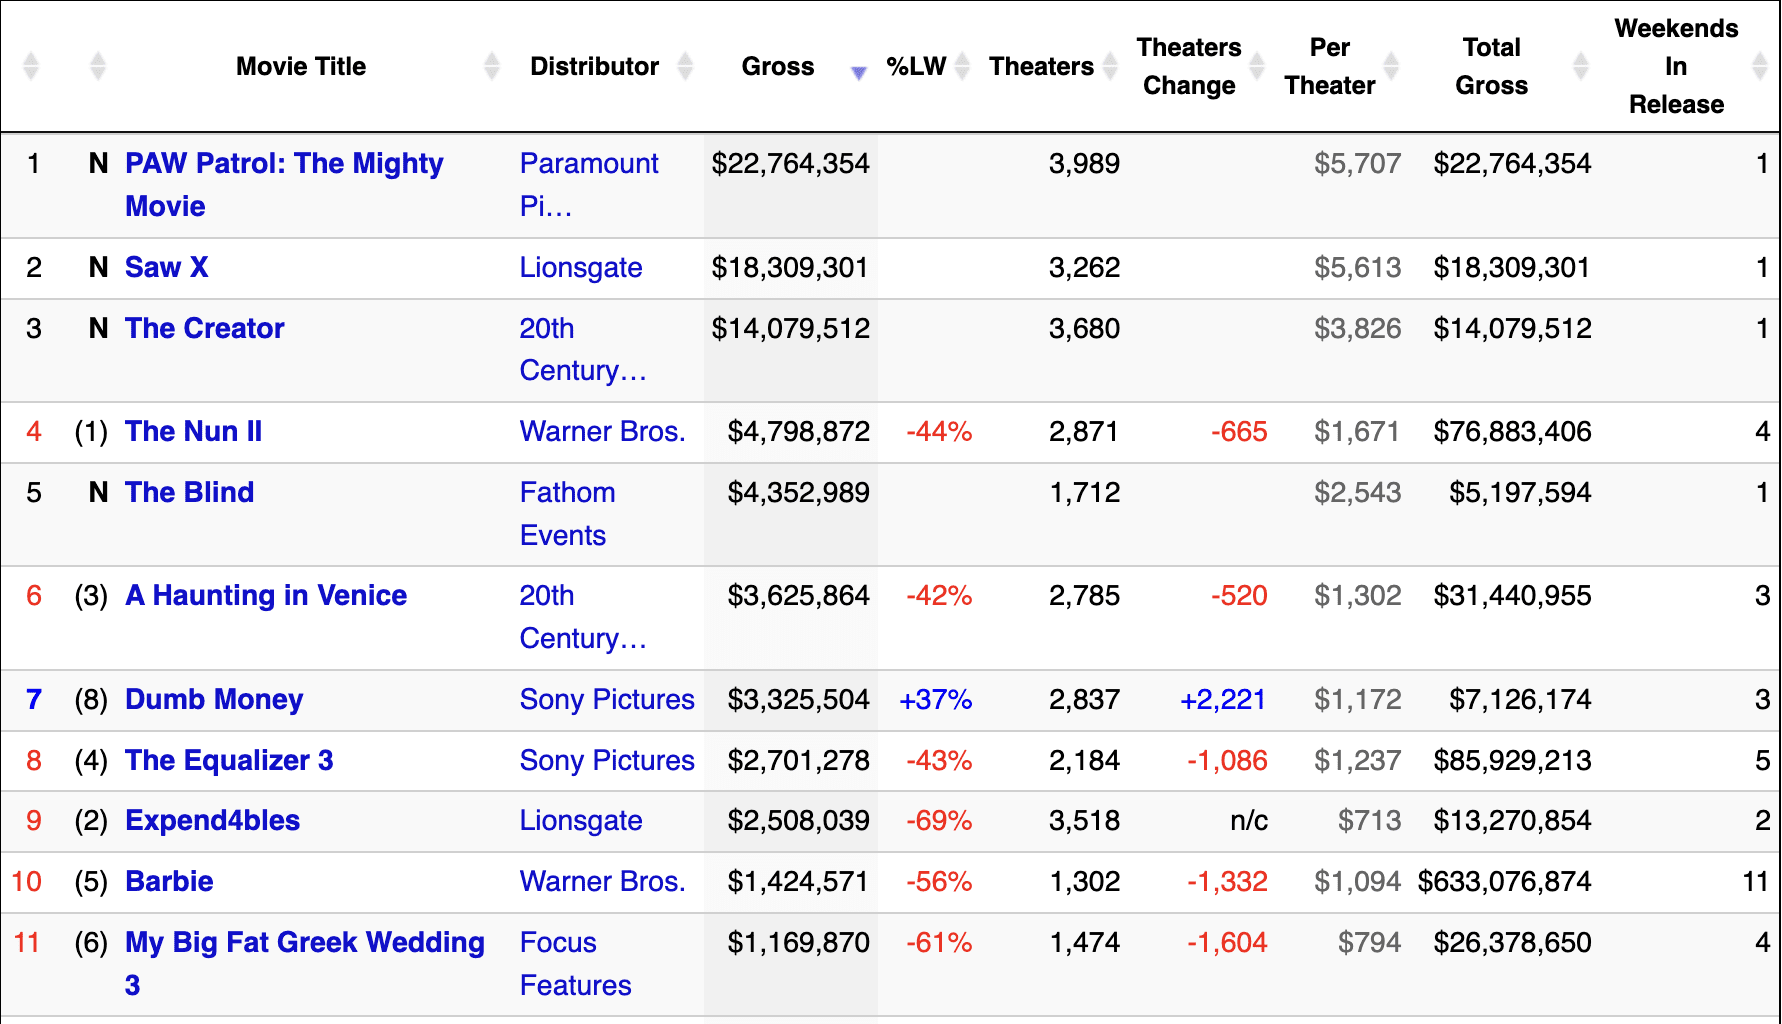Select The Equalizer 3 total $85,929,213
Viewport: 1782px width, 1024px height.
(x=1512, y=760)
